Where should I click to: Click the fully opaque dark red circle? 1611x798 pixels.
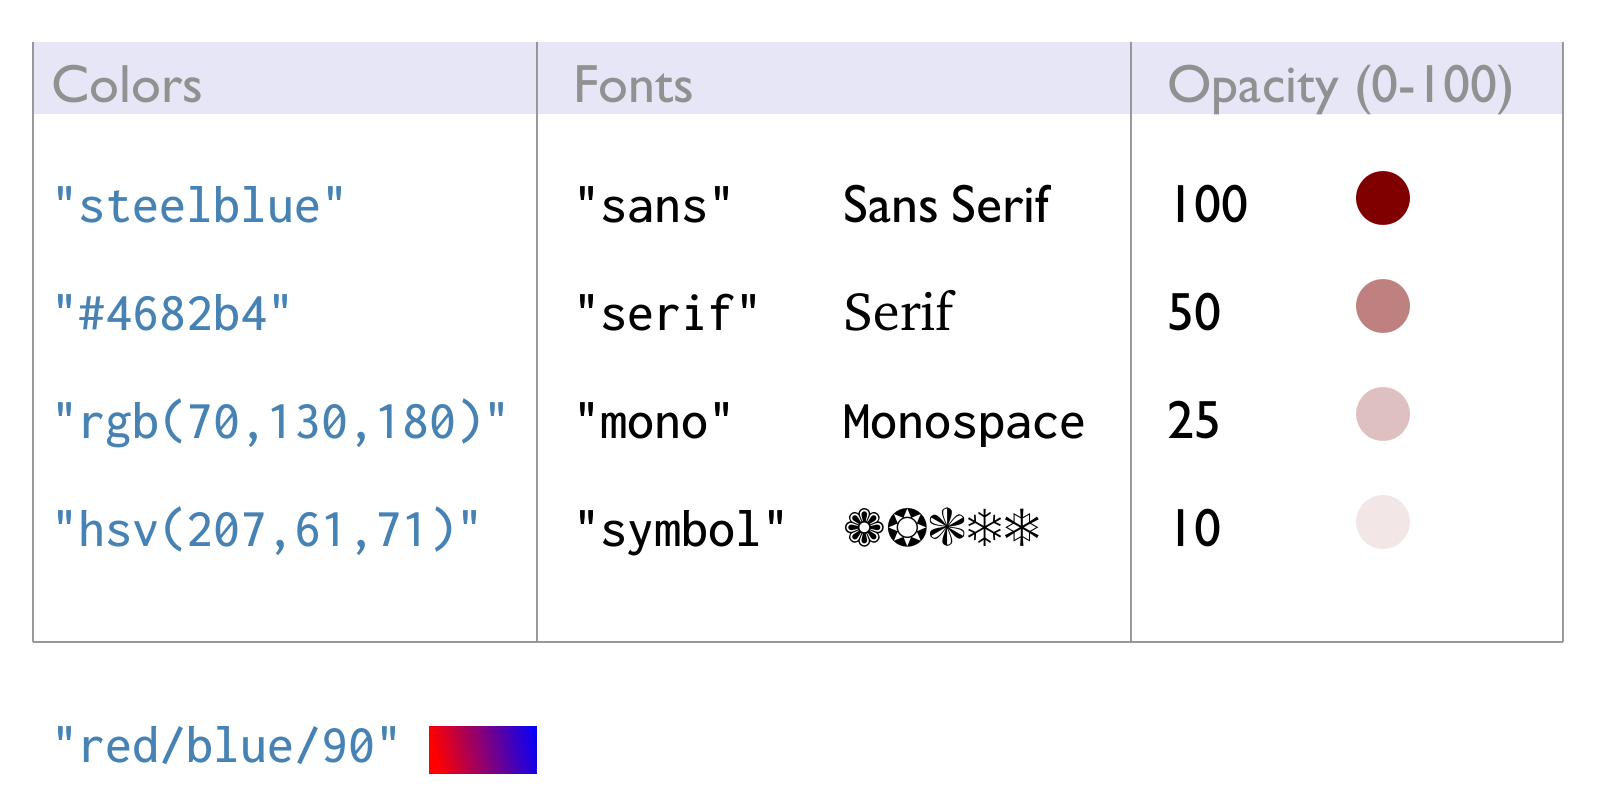coord(1382,198)
